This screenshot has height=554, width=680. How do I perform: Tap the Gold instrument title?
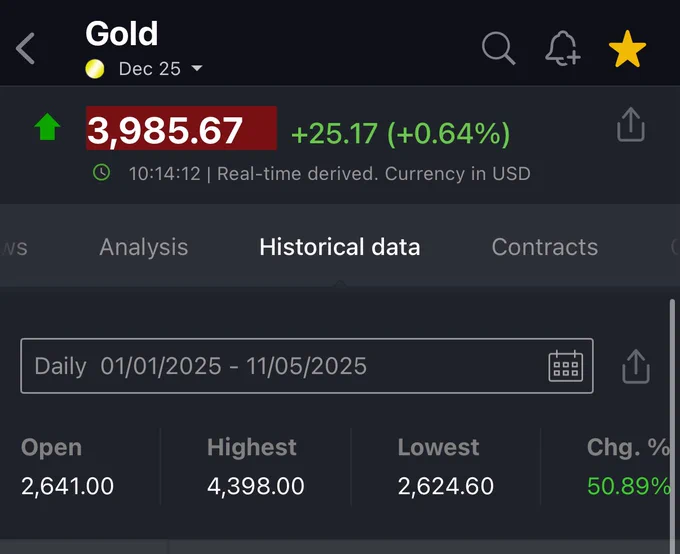click(x=122, y=33)
